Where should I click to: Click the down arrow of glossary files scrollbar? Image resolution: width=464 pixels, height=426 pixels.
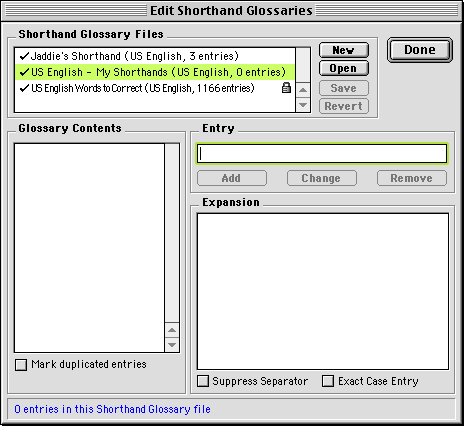click(x=303, y=105)
